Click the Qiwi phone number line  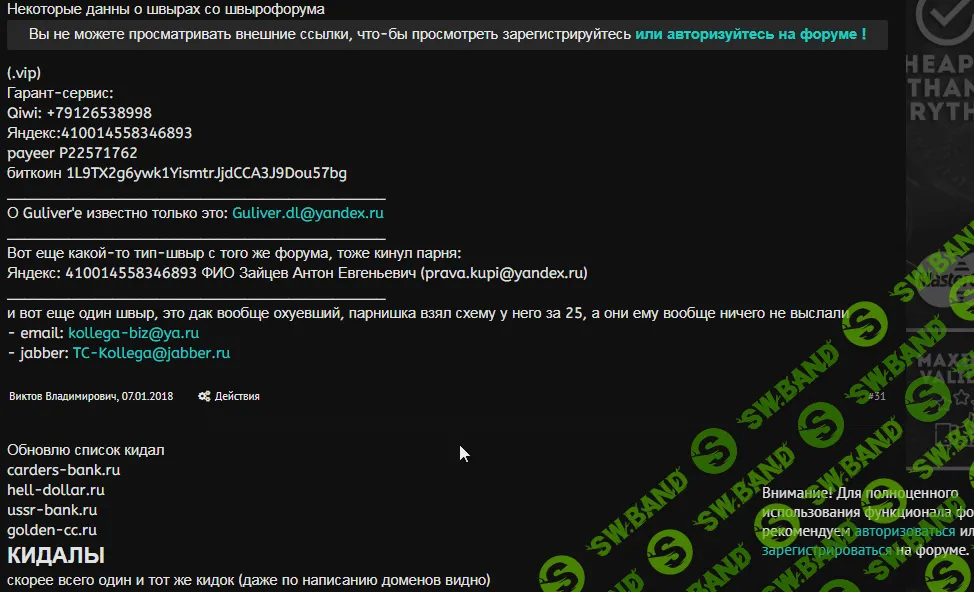coord(79,113)
